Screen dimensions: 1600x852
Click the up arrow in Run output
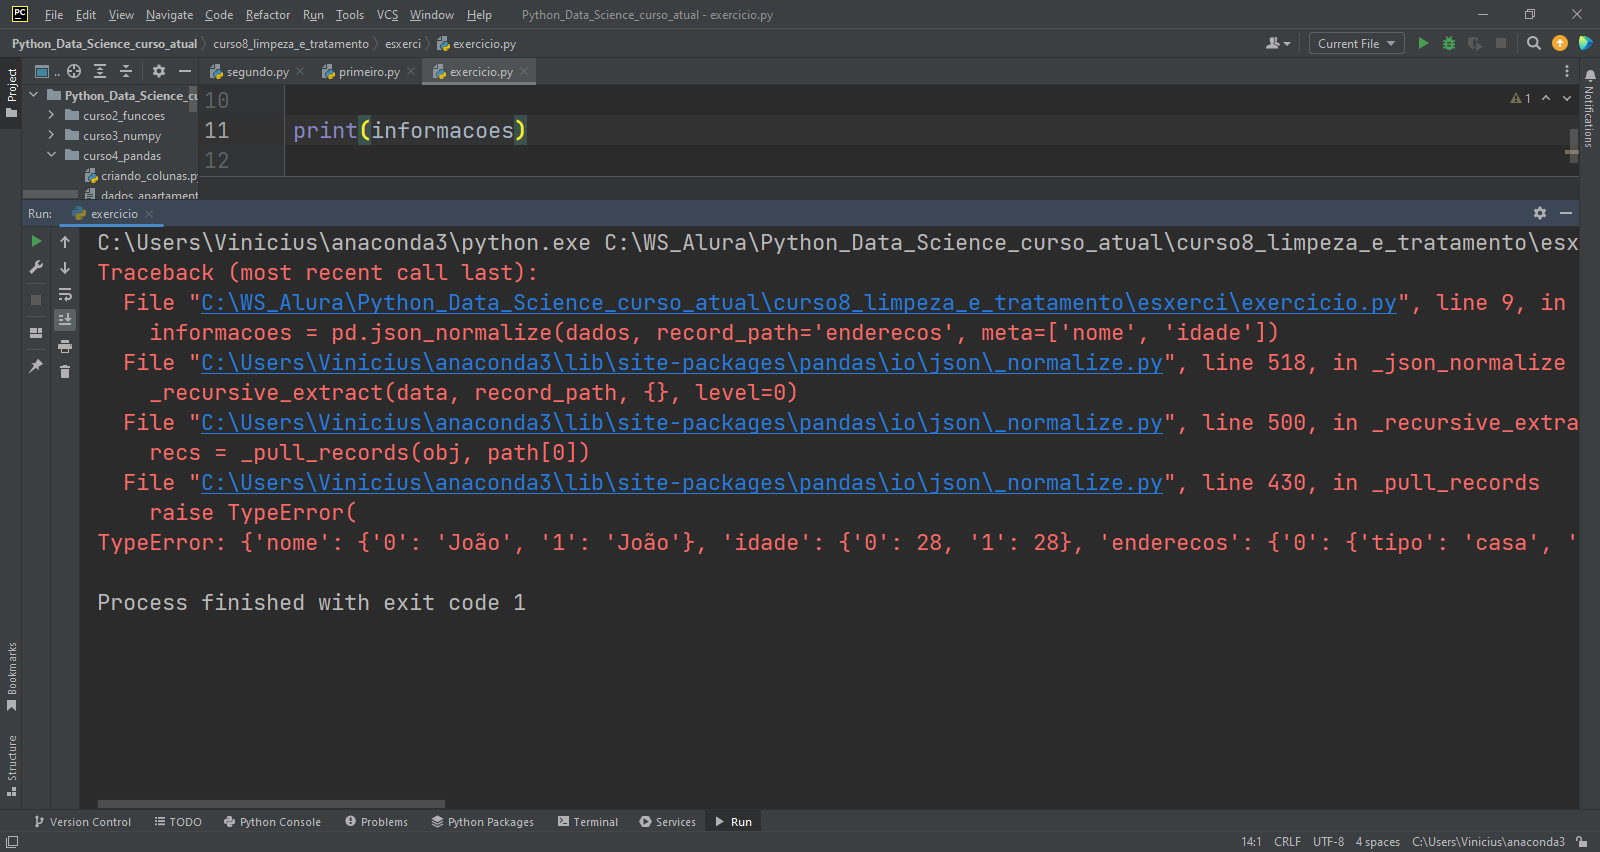click(65, 242)
